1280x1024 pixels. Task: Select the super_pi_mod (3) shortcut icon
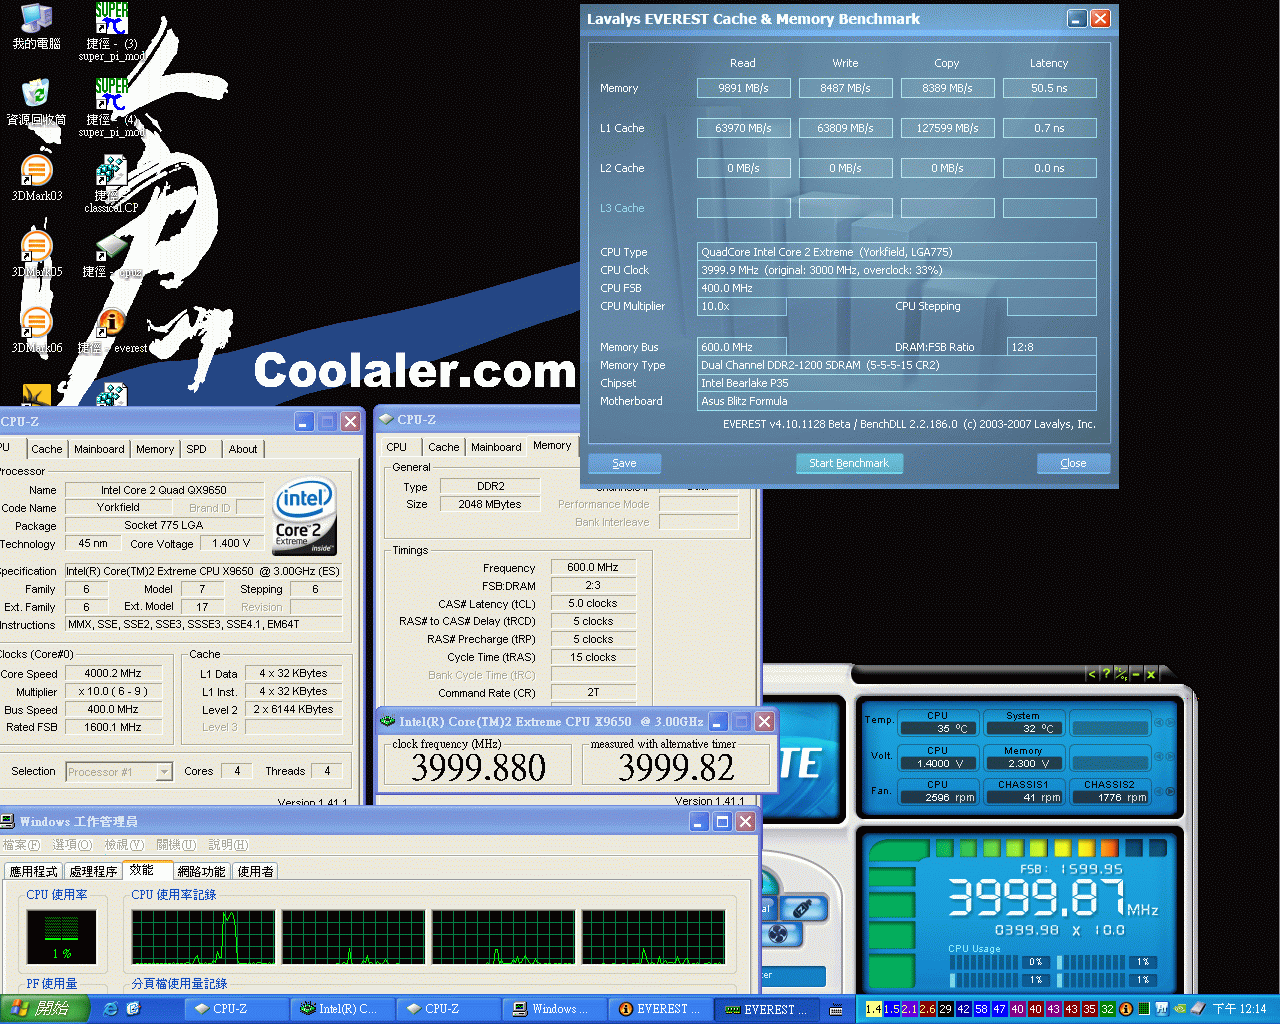click(112, 31)
